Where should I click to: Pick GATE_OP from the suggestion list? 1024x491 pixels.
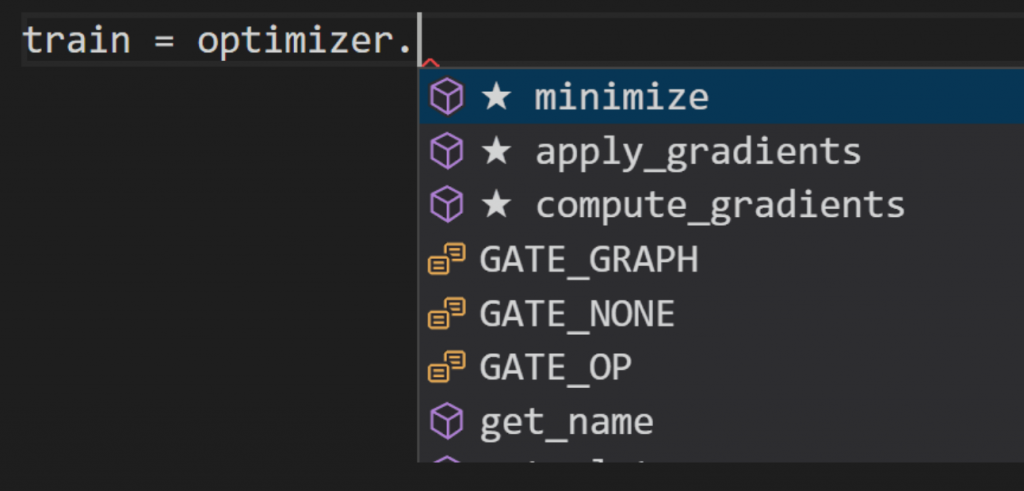555,367
